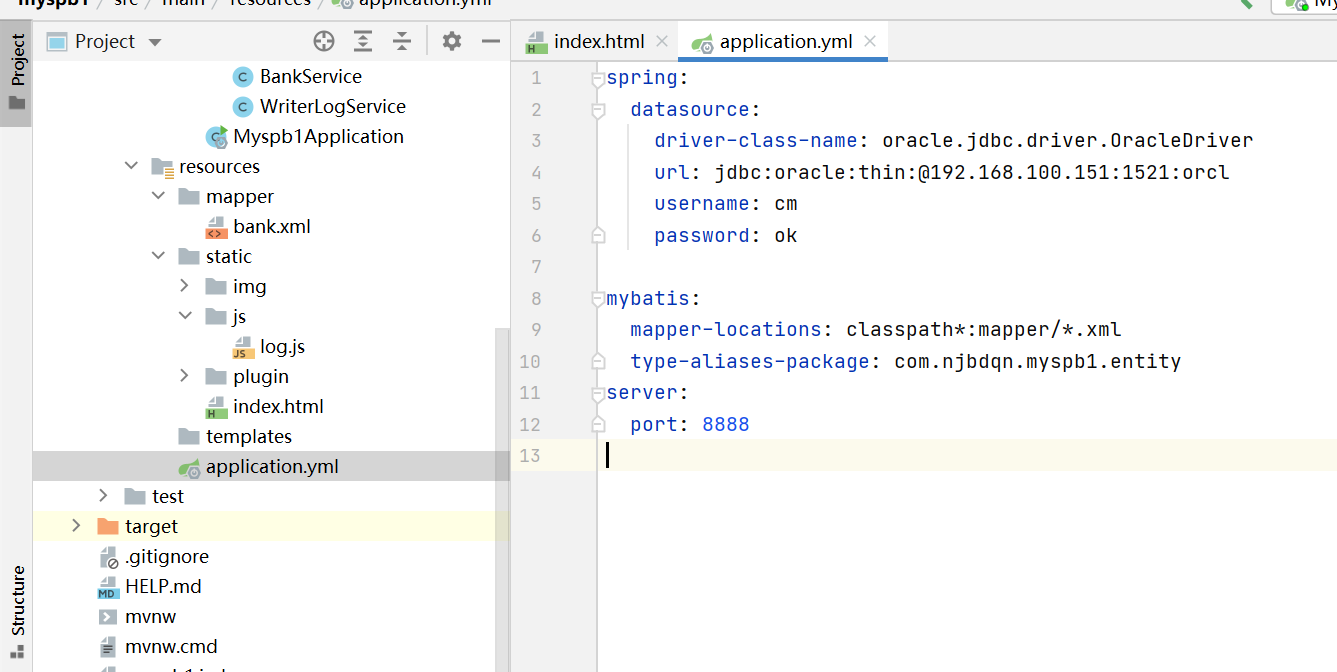Expand the img folder
The image size is (1337, 672).
click(x=184, y=286)
